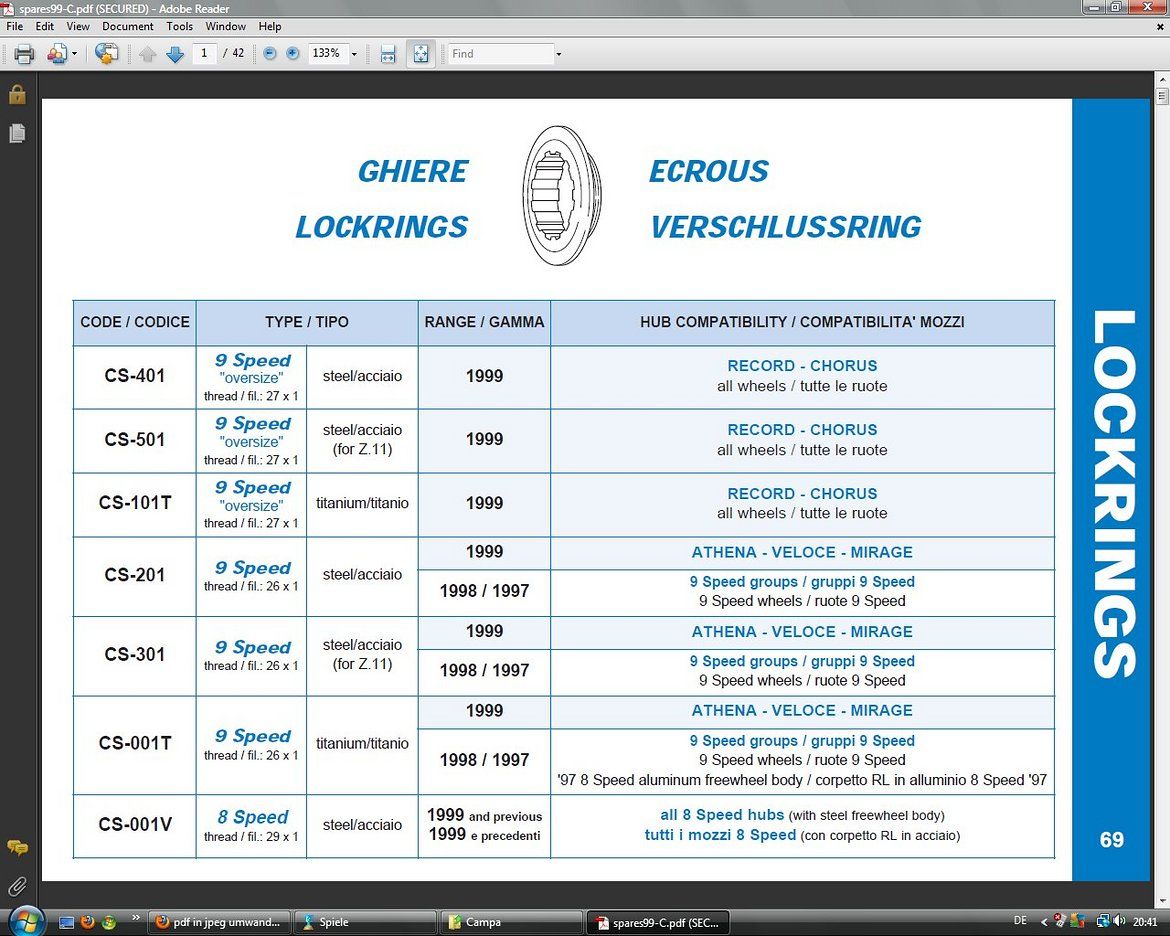The image size is (1170, 936).
Task: Open the Pages thumbnails panel icon
Action: 17,133
